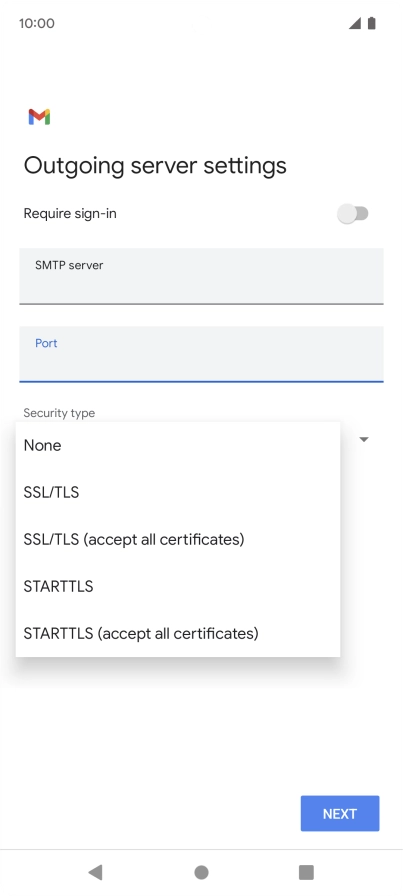Choose STARTTLS (accept all certificates)
This screenshot has width=403, height=896.
click(178, 633)
